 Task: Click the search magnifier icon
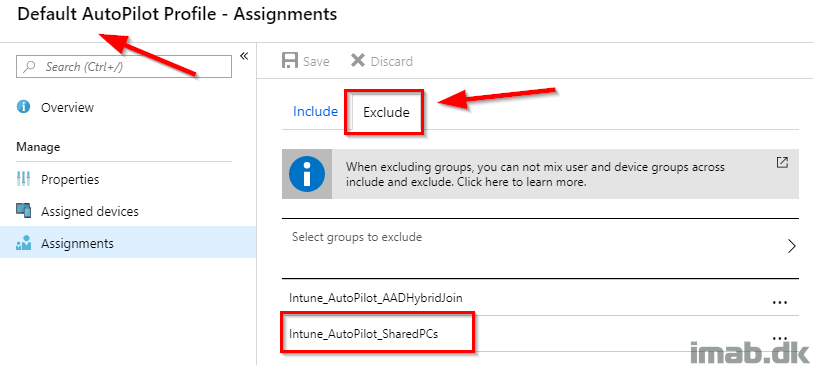click(x=31, y=67)
